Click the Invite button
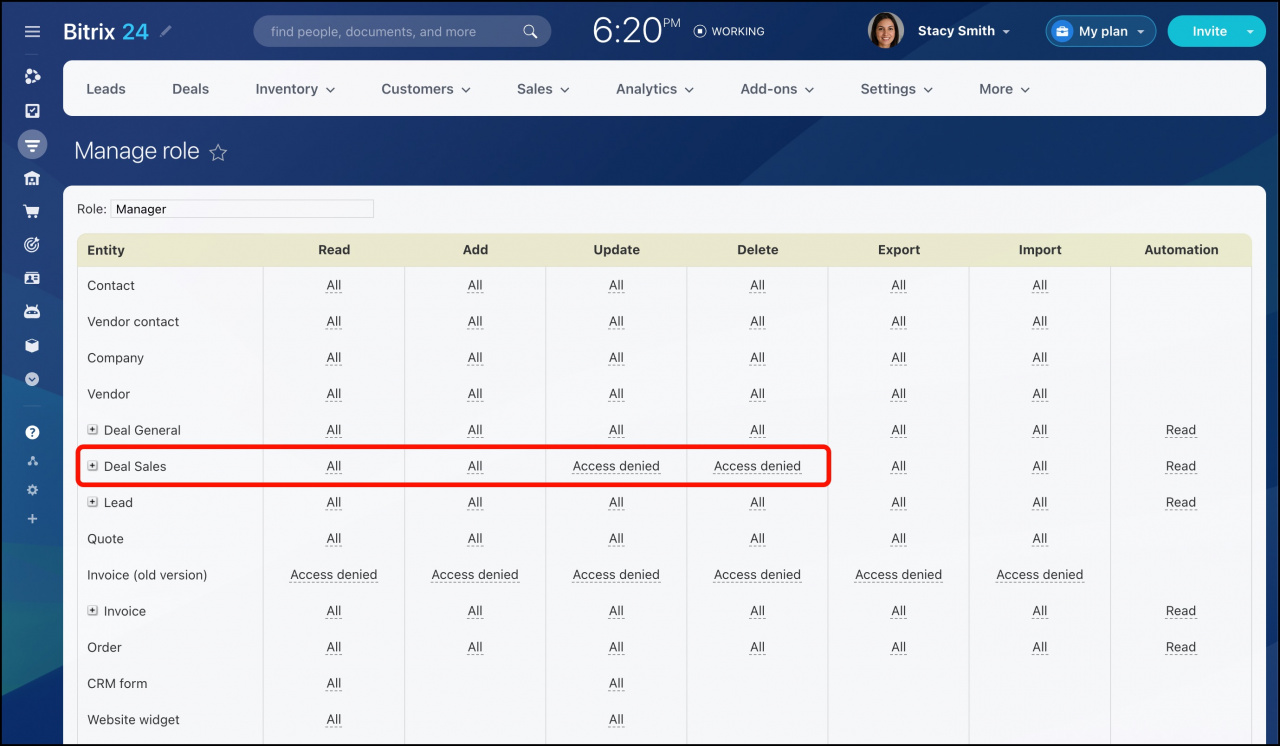This screenshot has width=1280, height=746. 1209,31
